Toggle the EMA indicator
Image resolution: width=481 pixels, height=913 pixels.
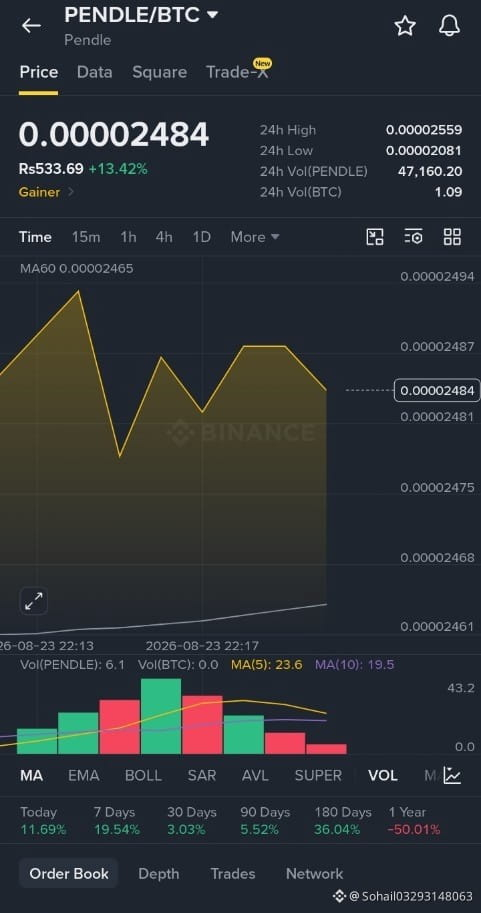83,776
